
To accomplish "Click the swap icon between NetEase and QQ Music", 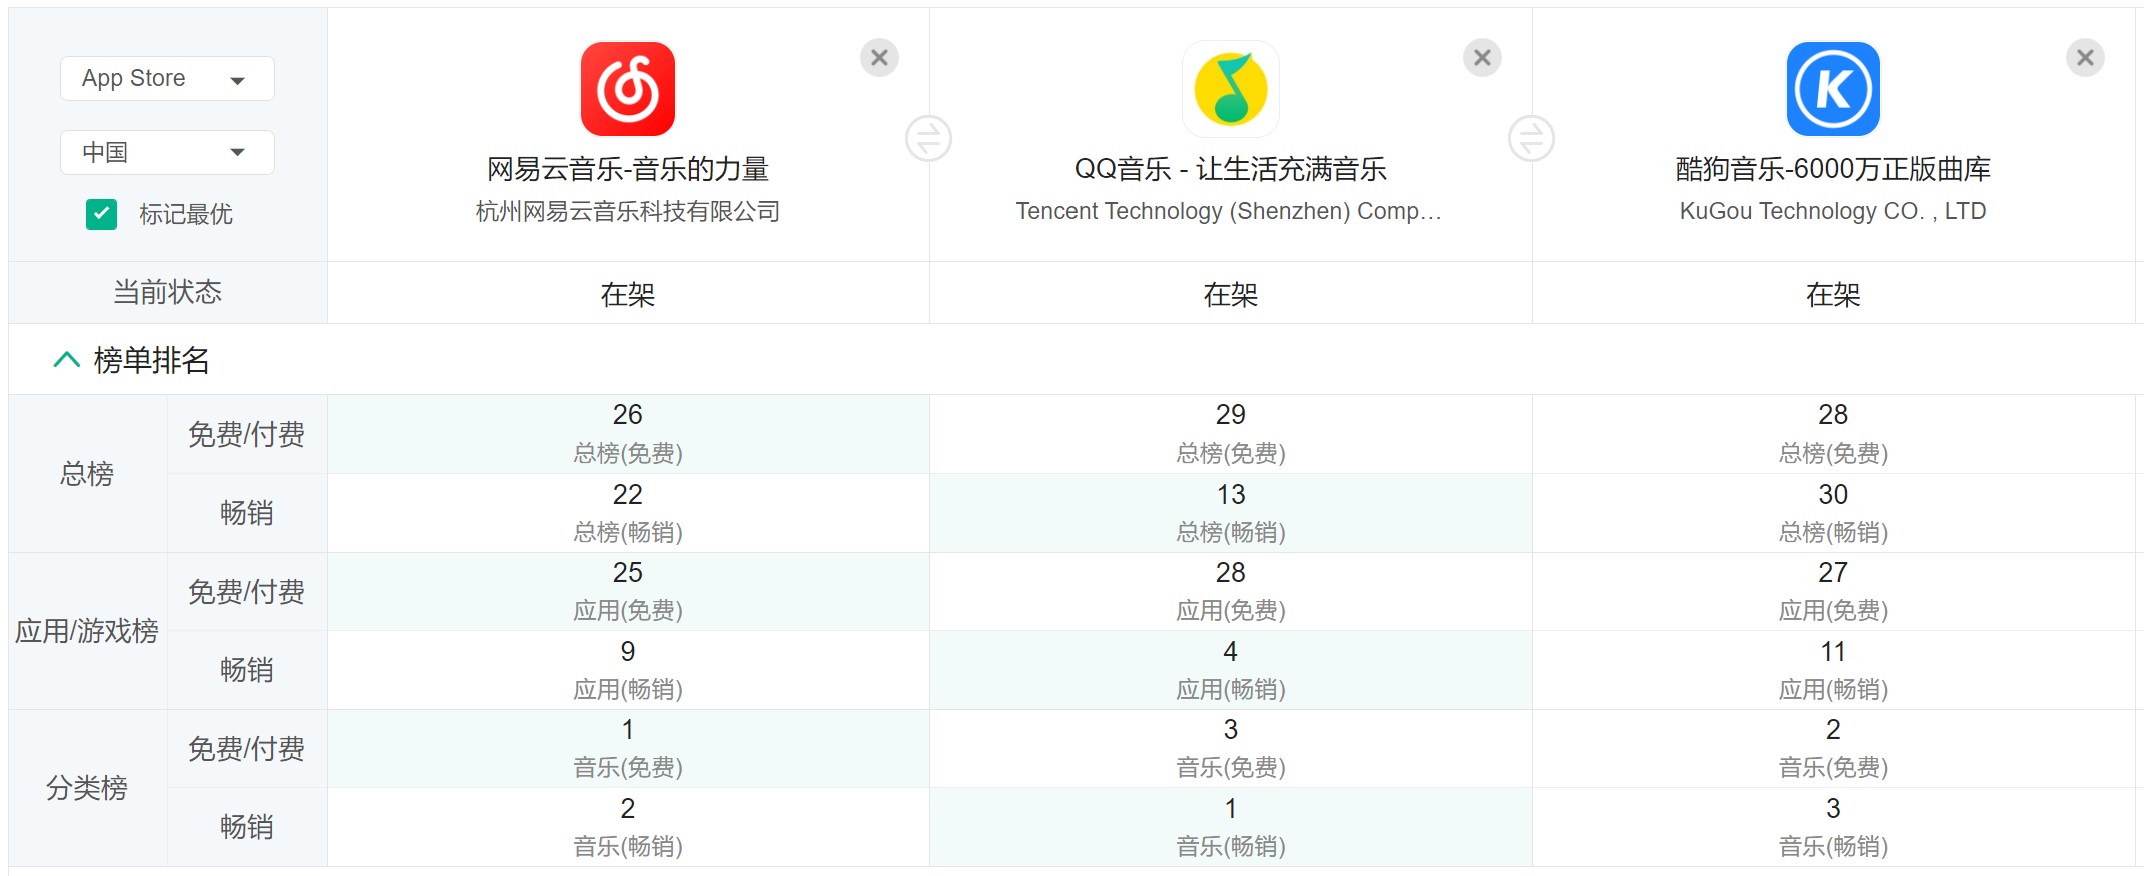I will point(929,138).
